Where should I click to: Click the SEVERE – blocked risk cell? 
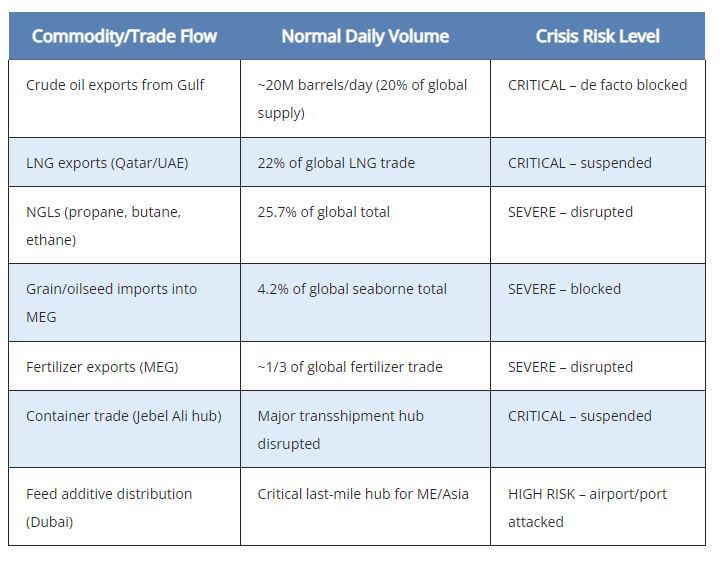click(564, 289)
